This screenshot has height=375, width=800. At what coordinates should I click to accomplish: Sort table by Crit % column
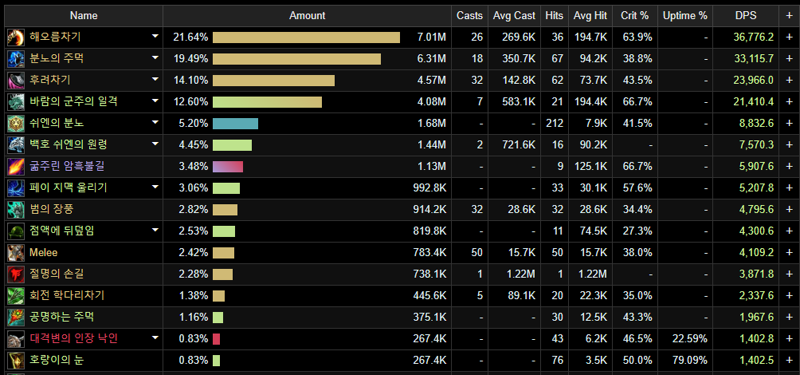[x=635, y=16]
